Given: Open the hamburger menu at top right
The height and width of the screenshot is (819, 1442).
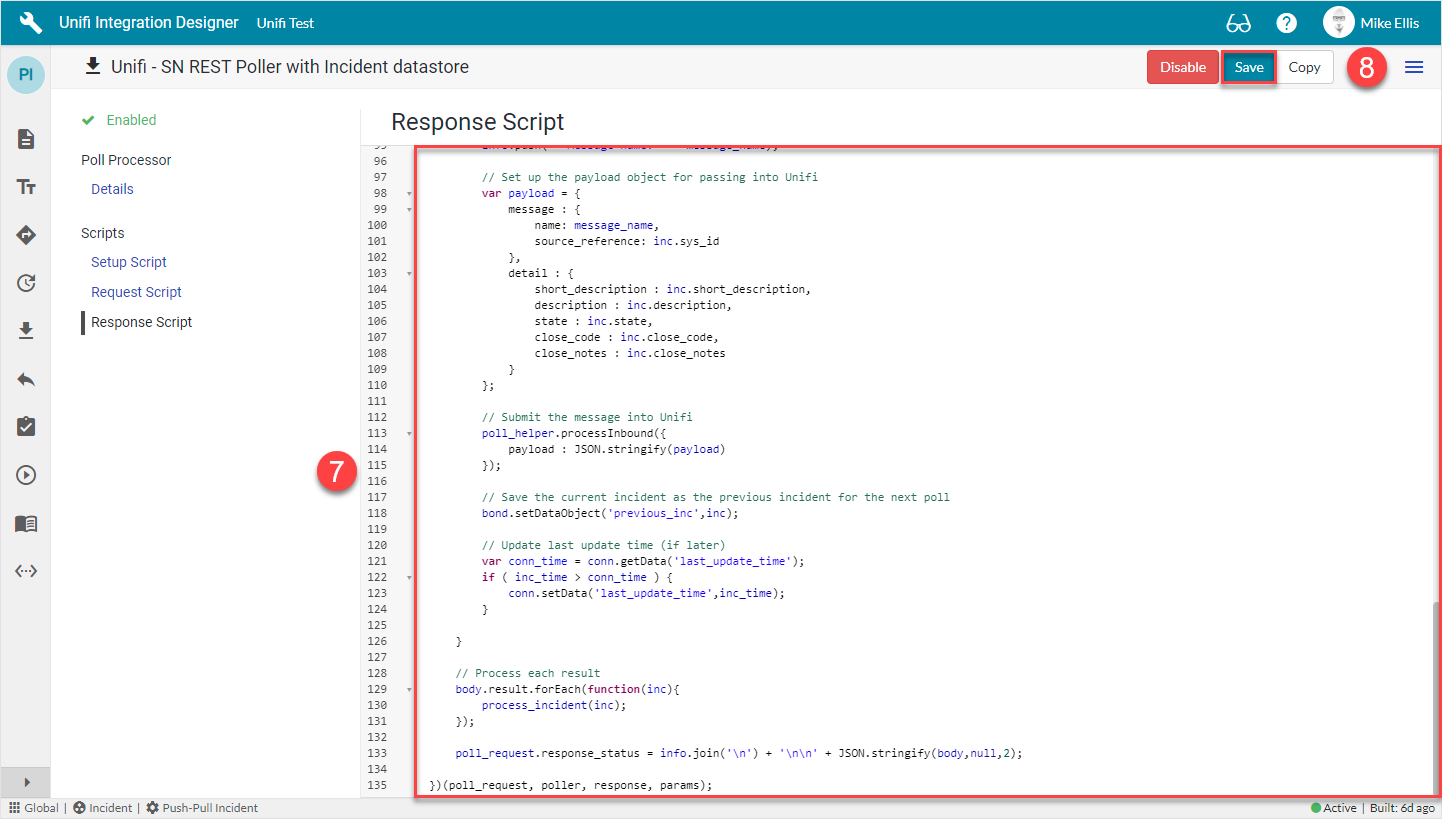Looking at the screenshot, I should click(1414, 67).
